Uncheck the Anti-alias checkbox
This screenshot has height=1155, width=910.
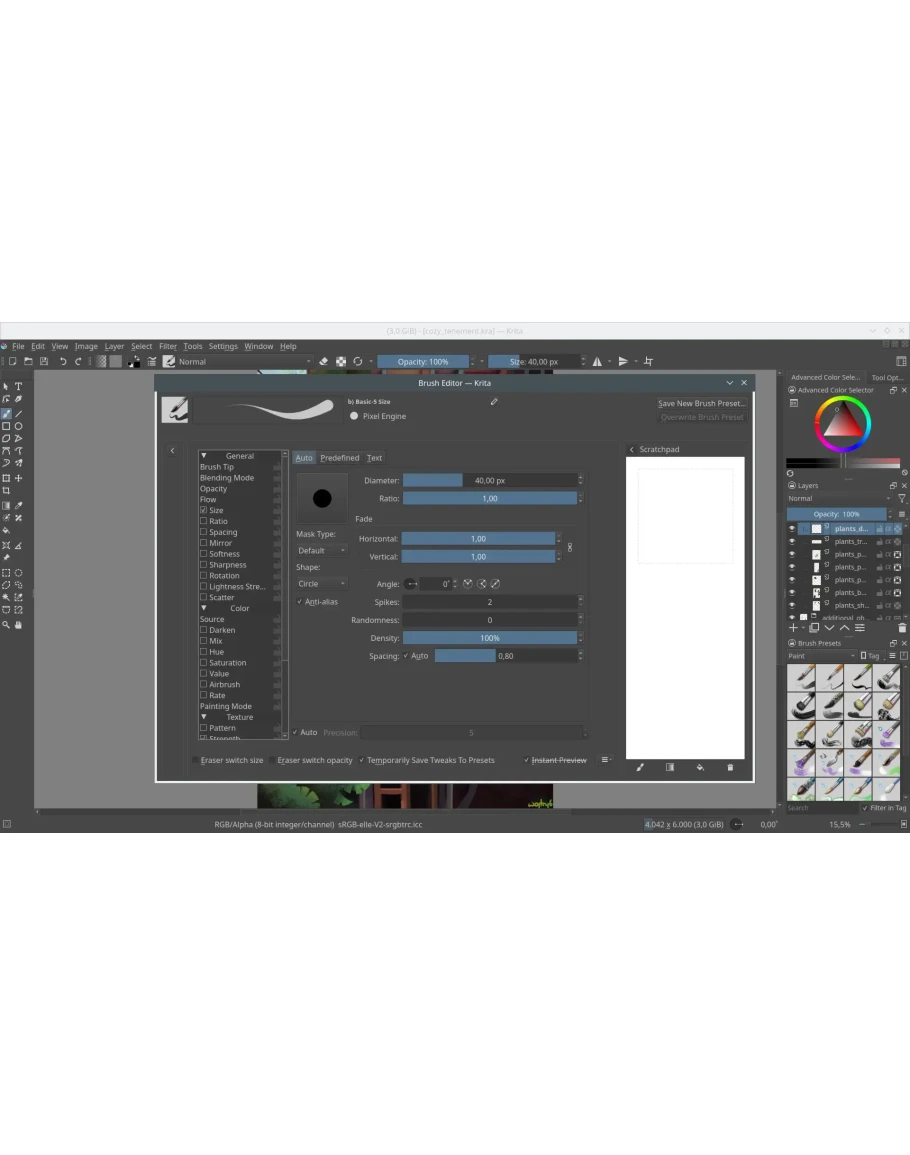[x=299, y=602]
